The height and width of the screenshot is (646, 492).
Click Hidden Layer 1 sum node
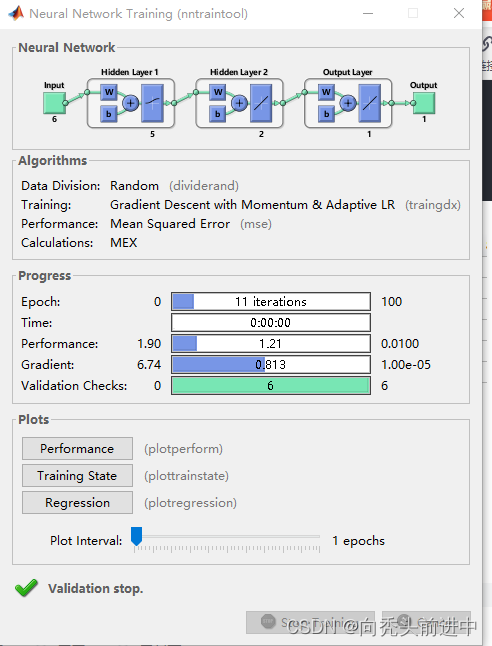click(131, 103)
